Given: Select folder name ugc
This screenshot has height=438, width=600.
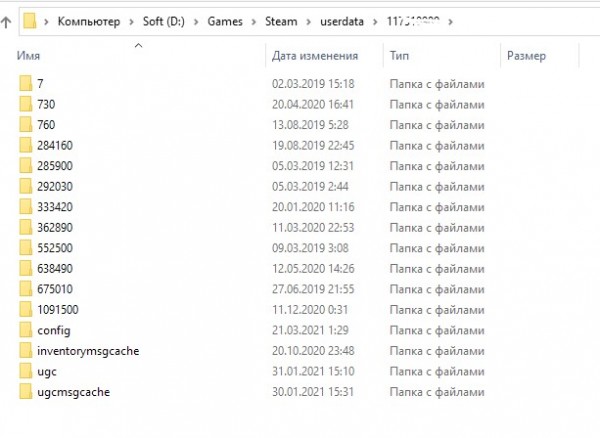Looking at the screenshot, I should (47, 372).
